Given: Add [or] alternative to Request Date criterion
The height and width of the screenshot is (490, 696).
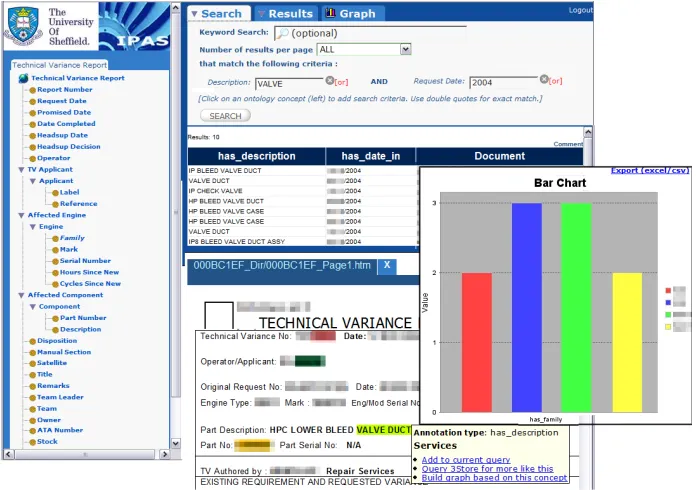Looking at the screenshot, I should pos(555,81).
